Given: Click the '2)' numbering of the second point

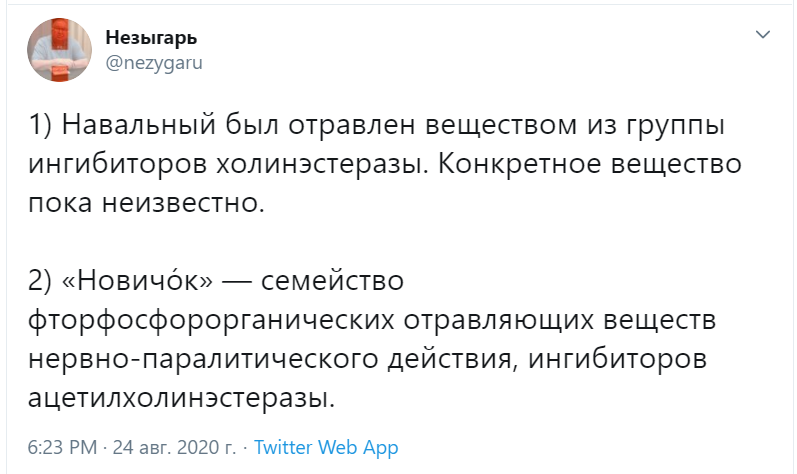Looking at the screenshot, I should (40, 281).
